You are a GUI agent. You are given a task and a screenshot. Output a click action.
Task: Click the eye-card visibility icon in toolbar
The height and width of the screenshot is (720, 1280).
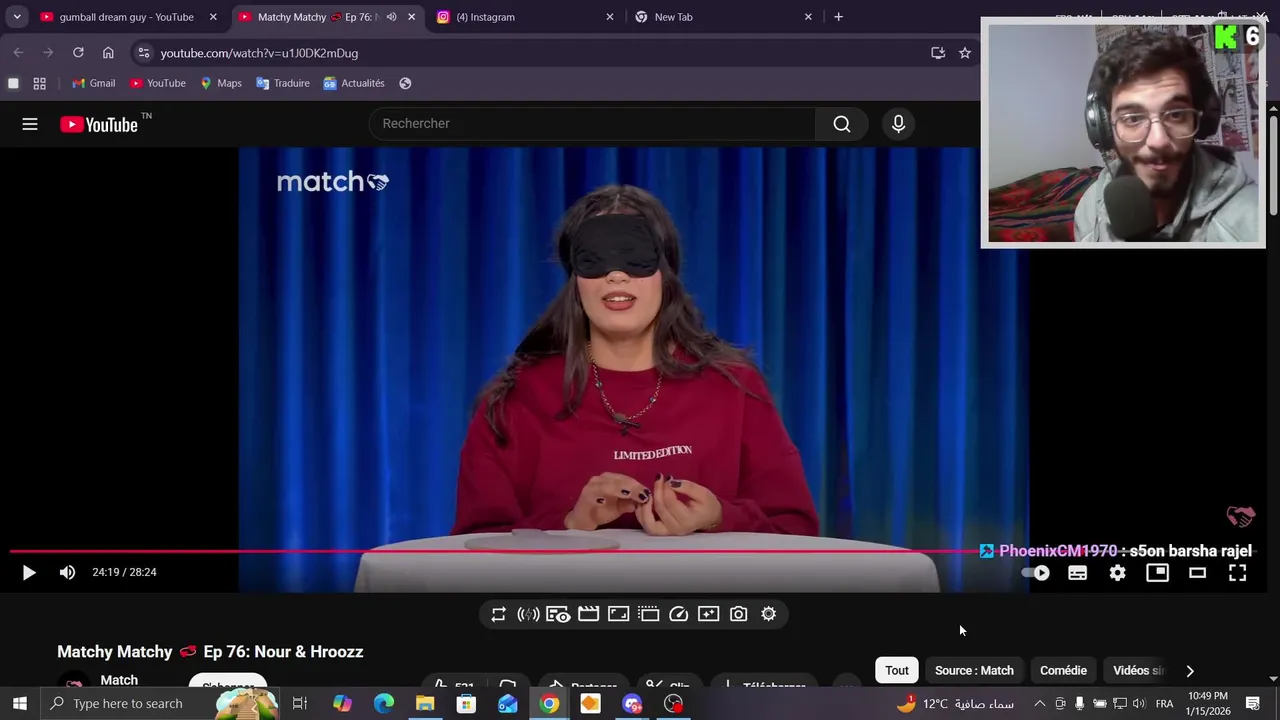pos(558,614)
